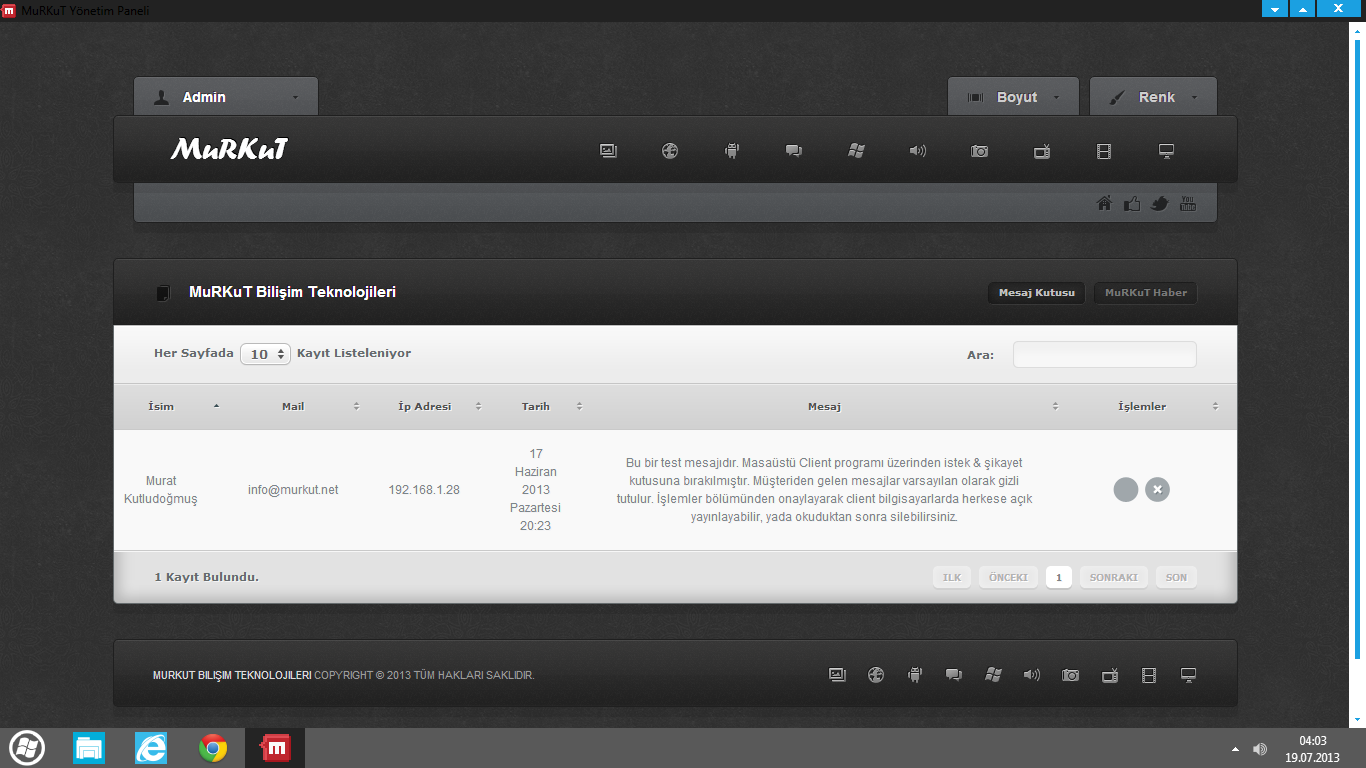Click the film strip icon in footer
Viewport: 1366px width, 768px height.
(1149, 675)
